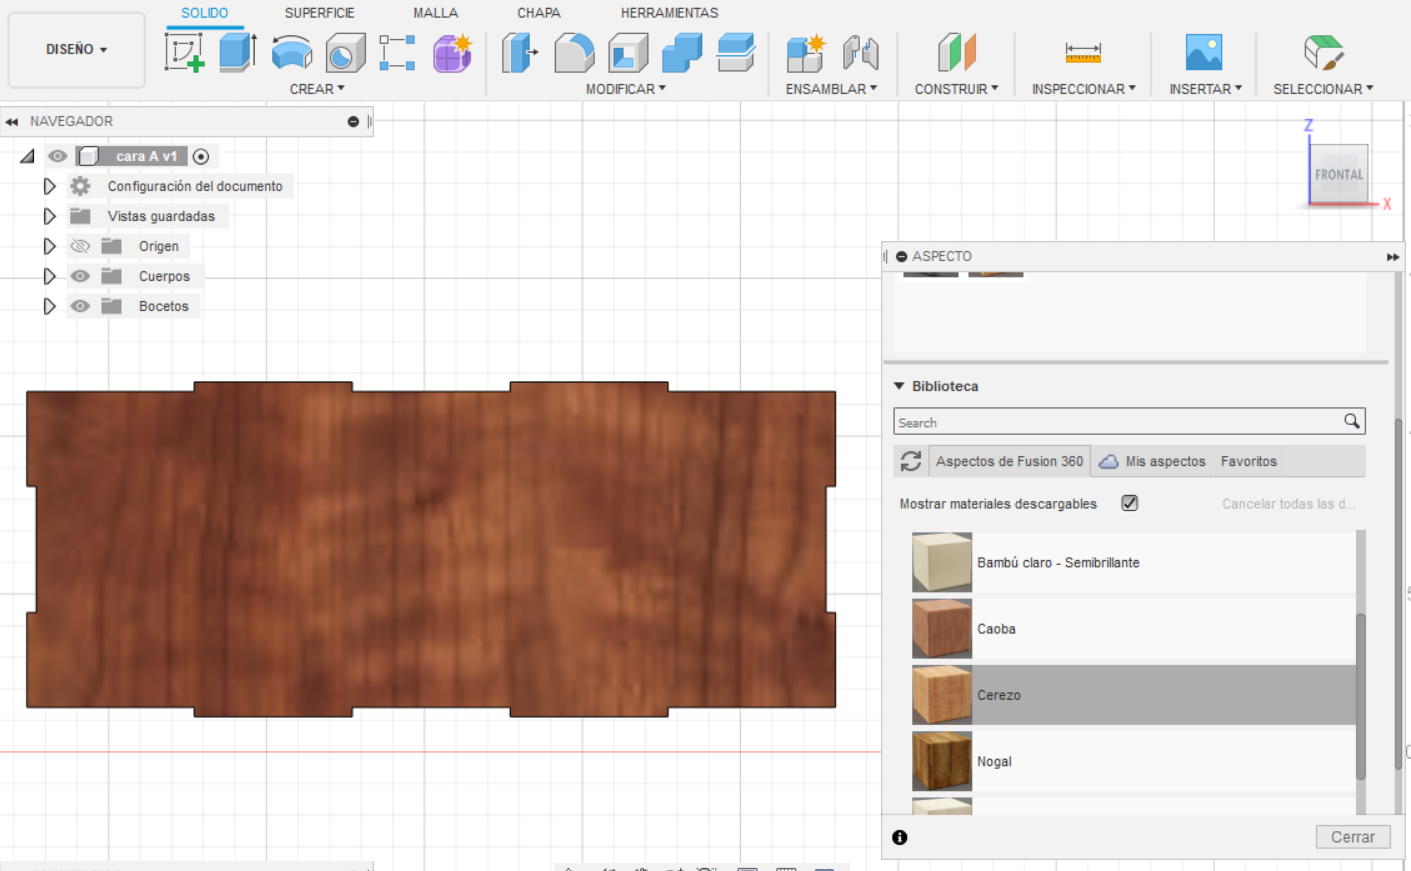Image resolution: width=1411 pixels, height=871 pixels.
Task: Expand the Vistas guardadas tree node
Action: tap(49, 216)
